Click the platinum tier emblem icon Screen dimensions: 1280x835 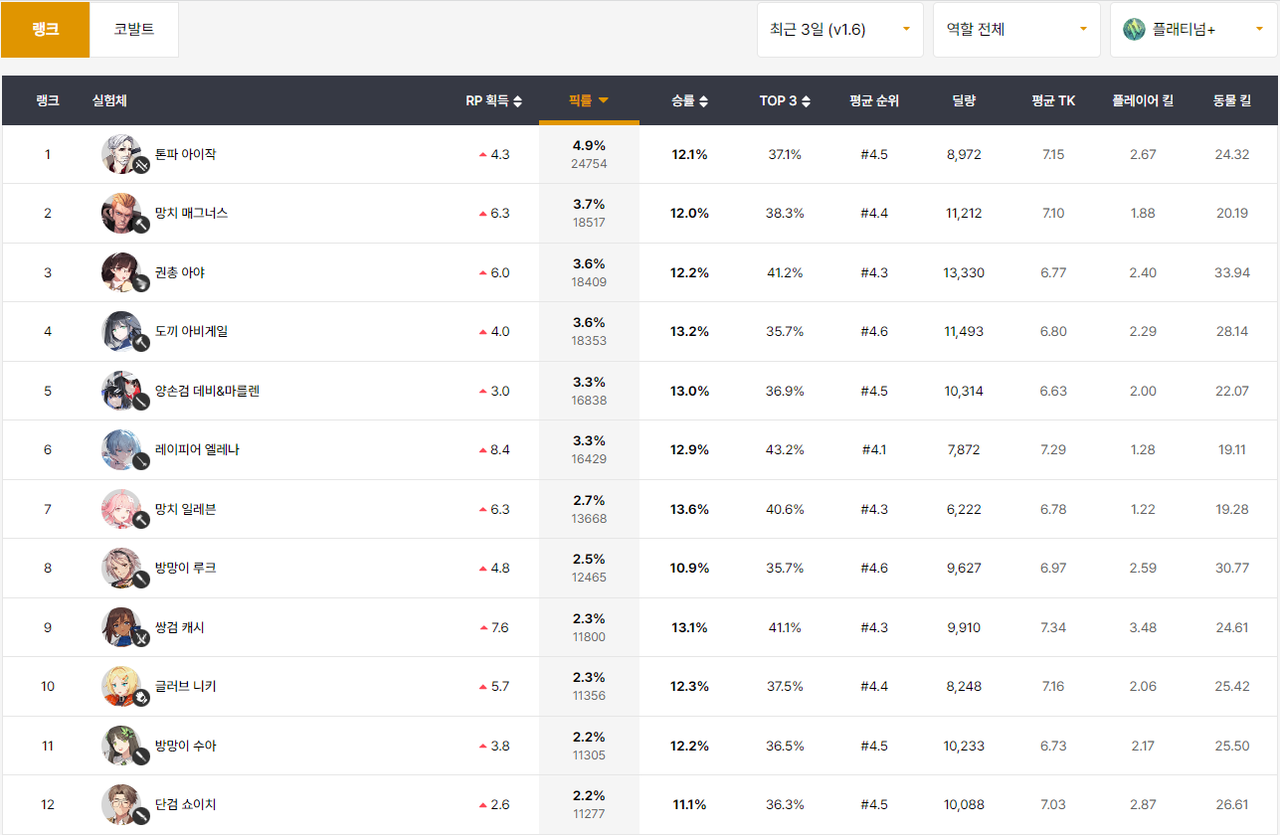[1133, 29]
